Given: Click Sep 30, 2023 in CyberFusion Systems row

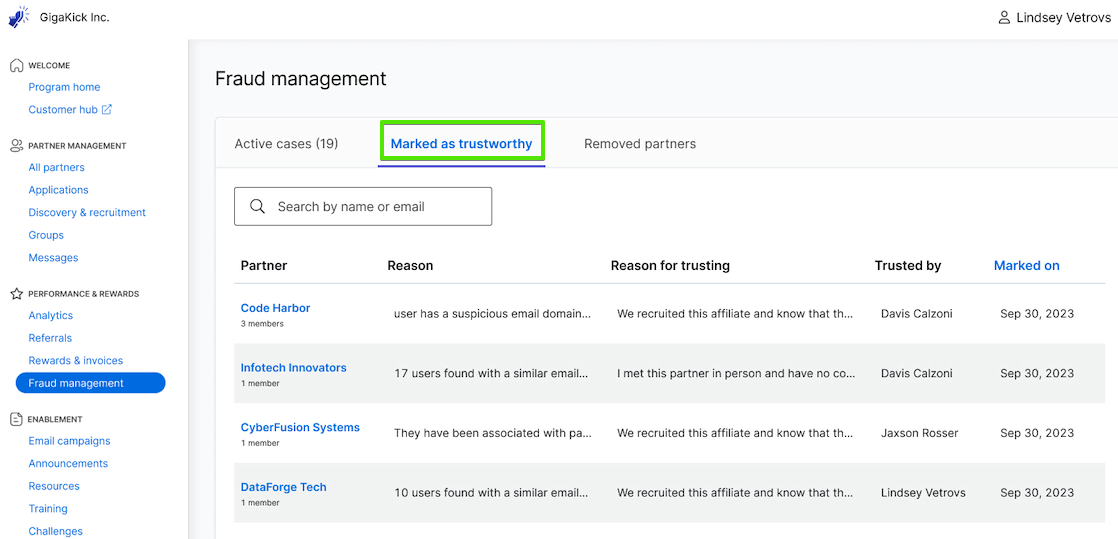Looking at the screenshot, I should 1037,433.
